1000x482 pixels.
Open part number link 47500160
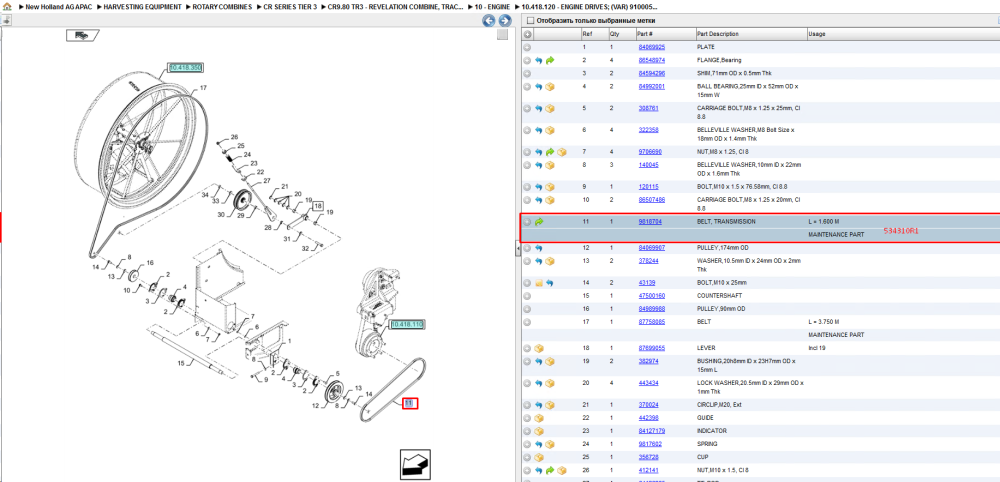[x=652, y=296]
